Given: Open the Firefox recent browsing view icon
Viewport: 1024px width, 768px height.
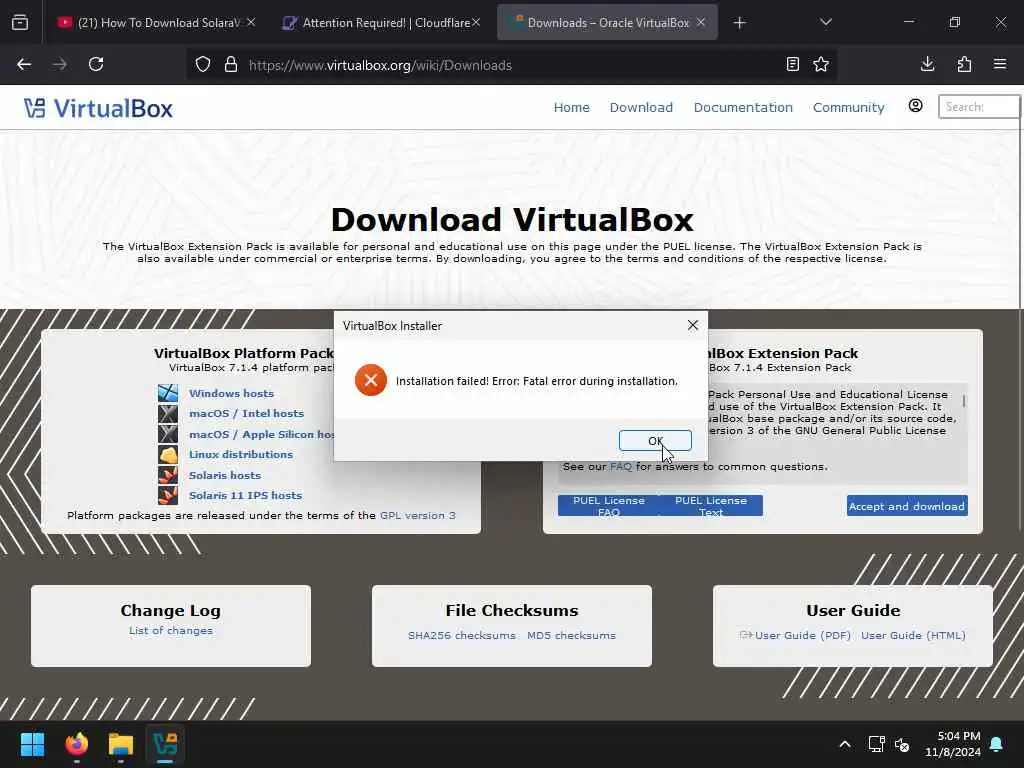Looking at the screenshot, I should [20, 23].
